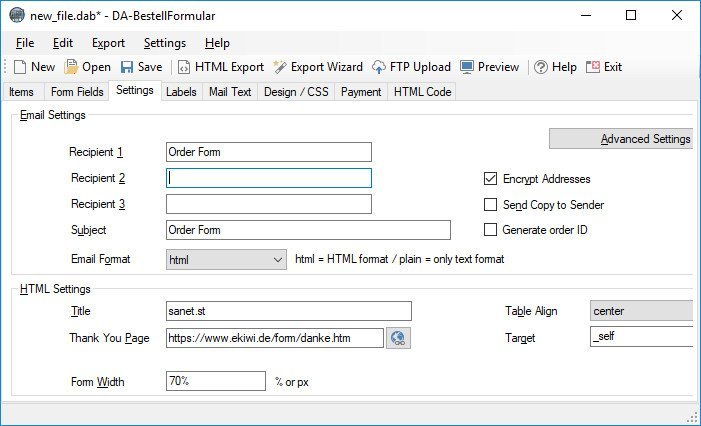Browse for Thank You Page with globe icon
This screenshot has height=426, width=701.
(x=398, y=338)
